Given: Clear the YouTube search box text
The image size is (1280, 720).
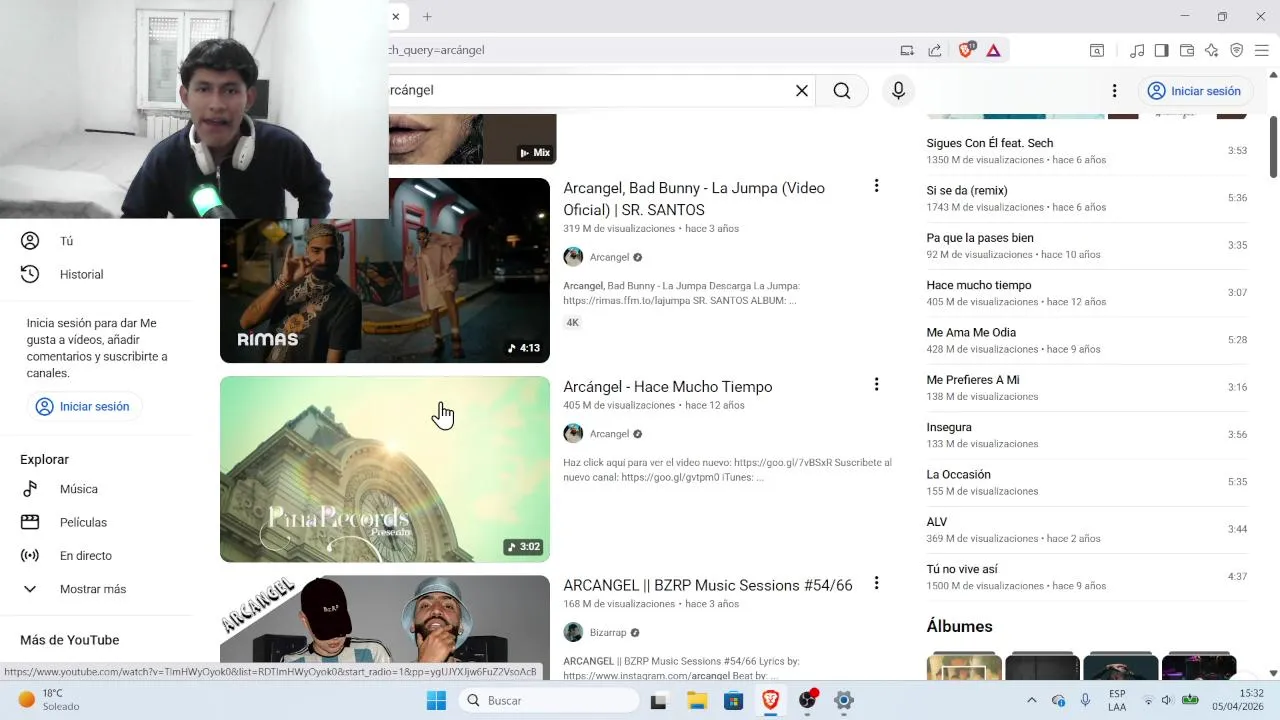Looking at the screenshot, I should (x=801, y=91).
